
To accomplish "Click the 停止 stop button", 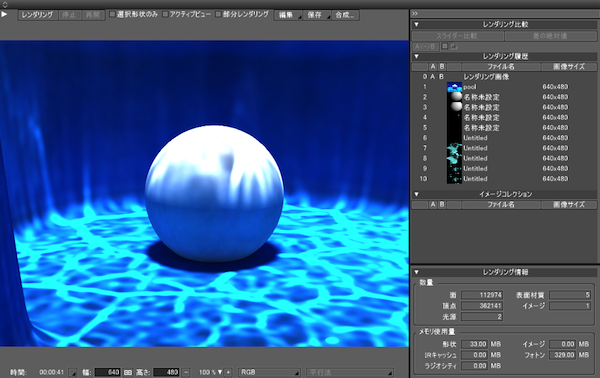I will pos(69,15).
